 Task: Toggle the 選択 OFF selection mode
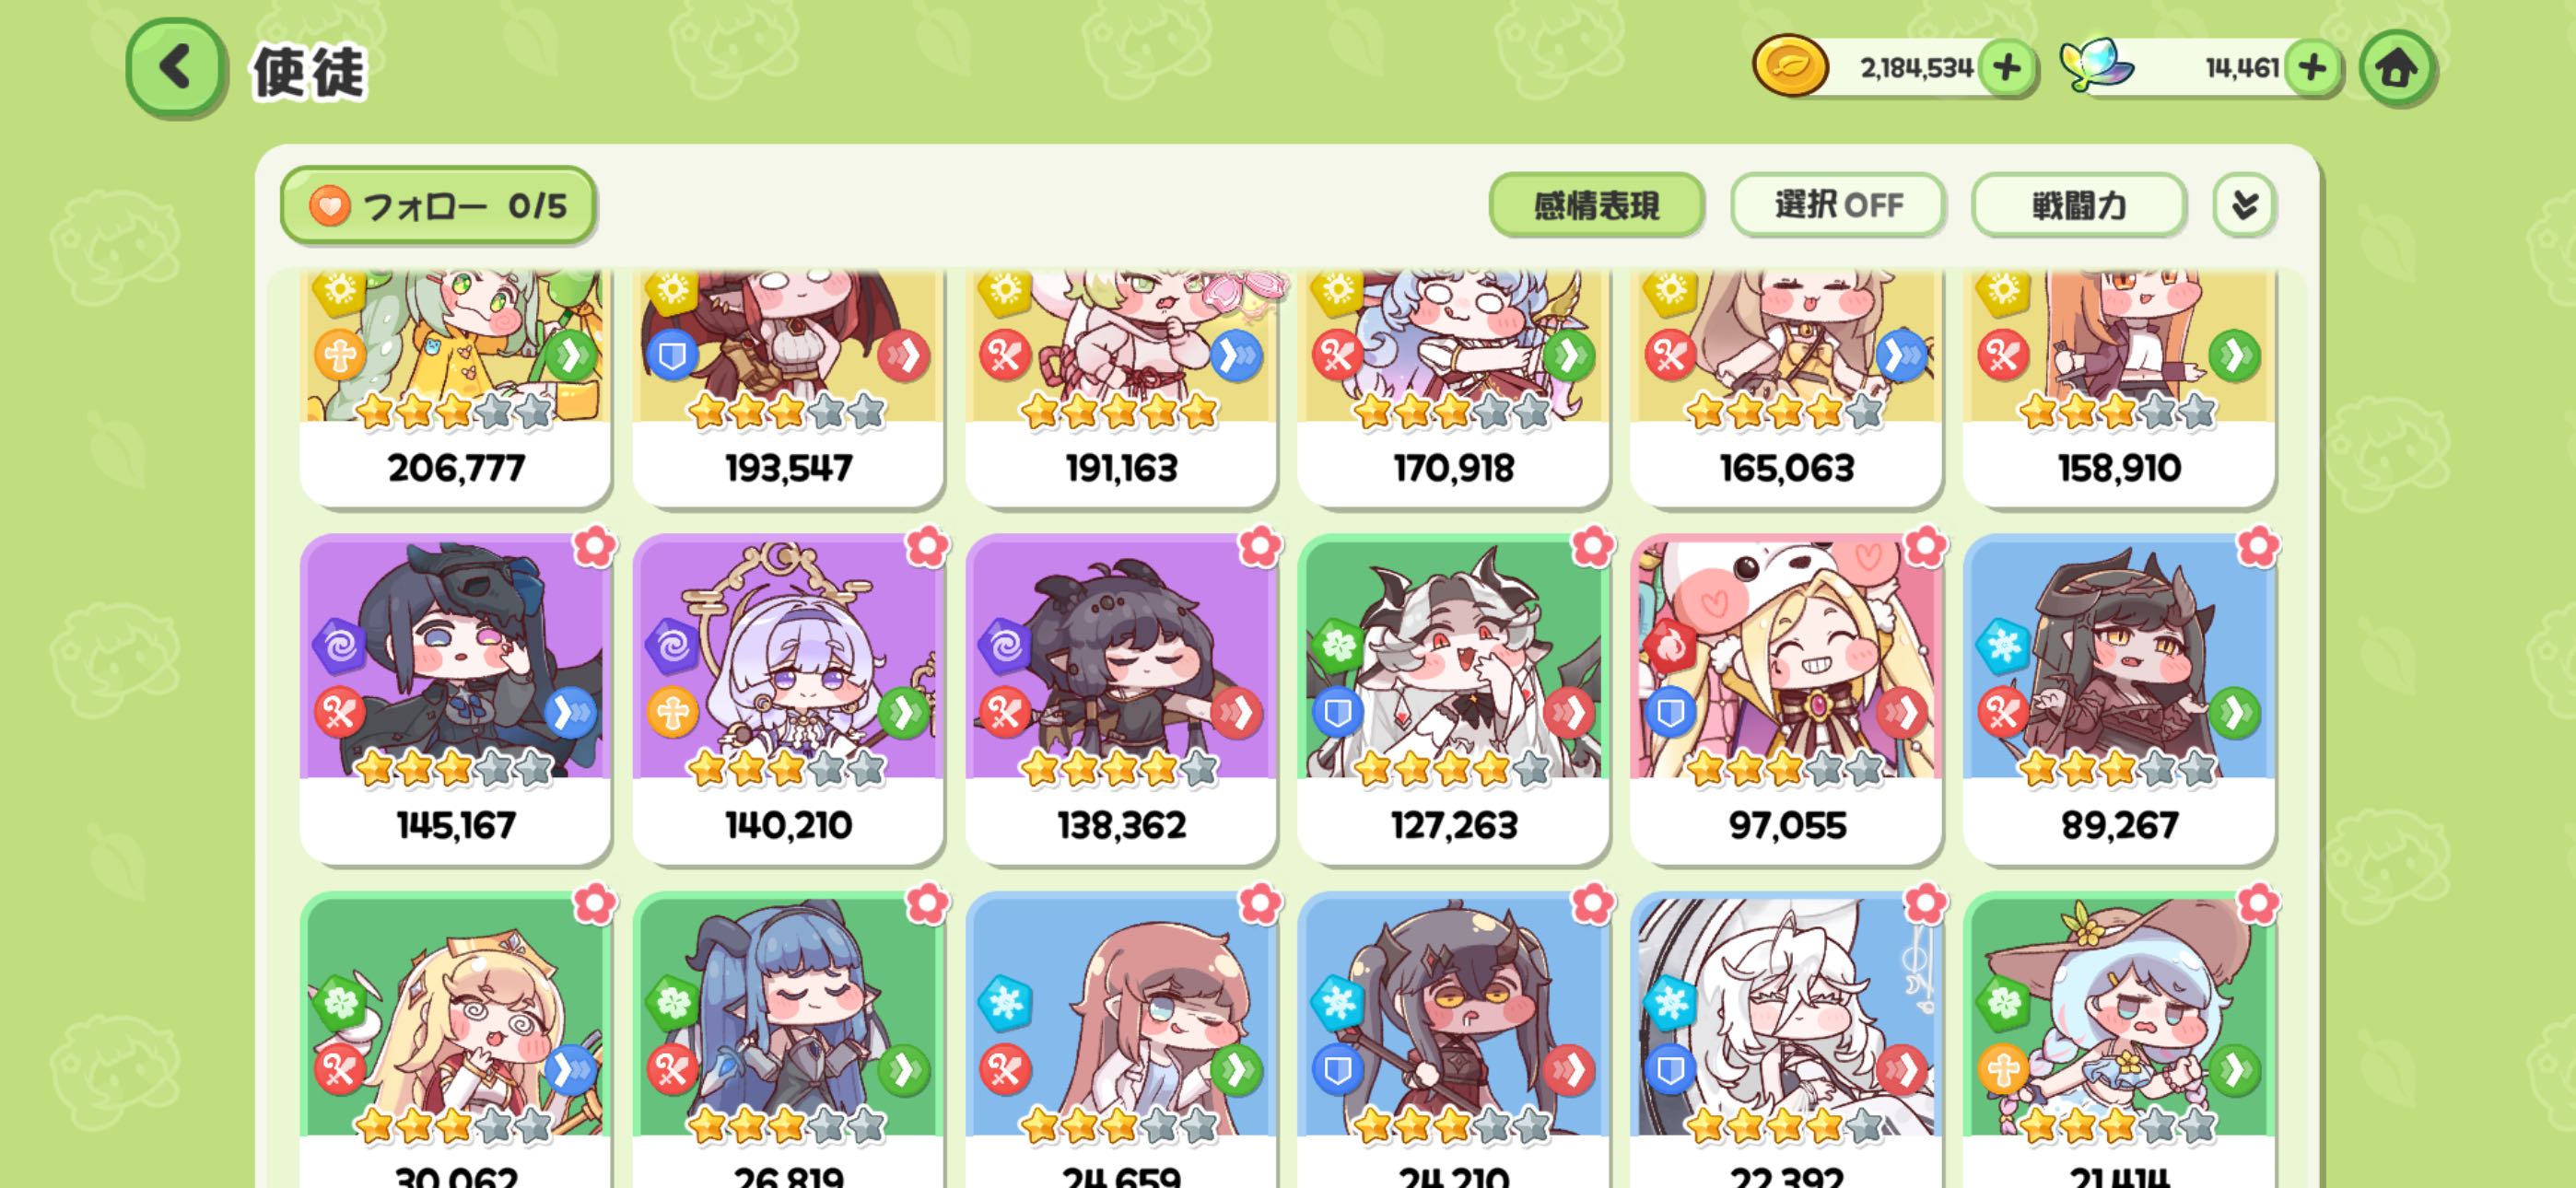1838,205
